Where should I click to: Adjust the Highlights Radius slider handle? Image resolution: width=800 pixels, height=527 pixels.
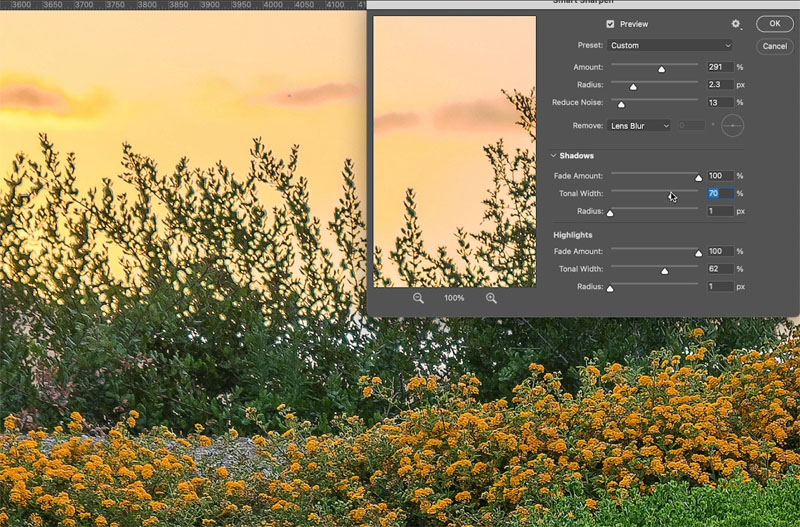[610, 288]
